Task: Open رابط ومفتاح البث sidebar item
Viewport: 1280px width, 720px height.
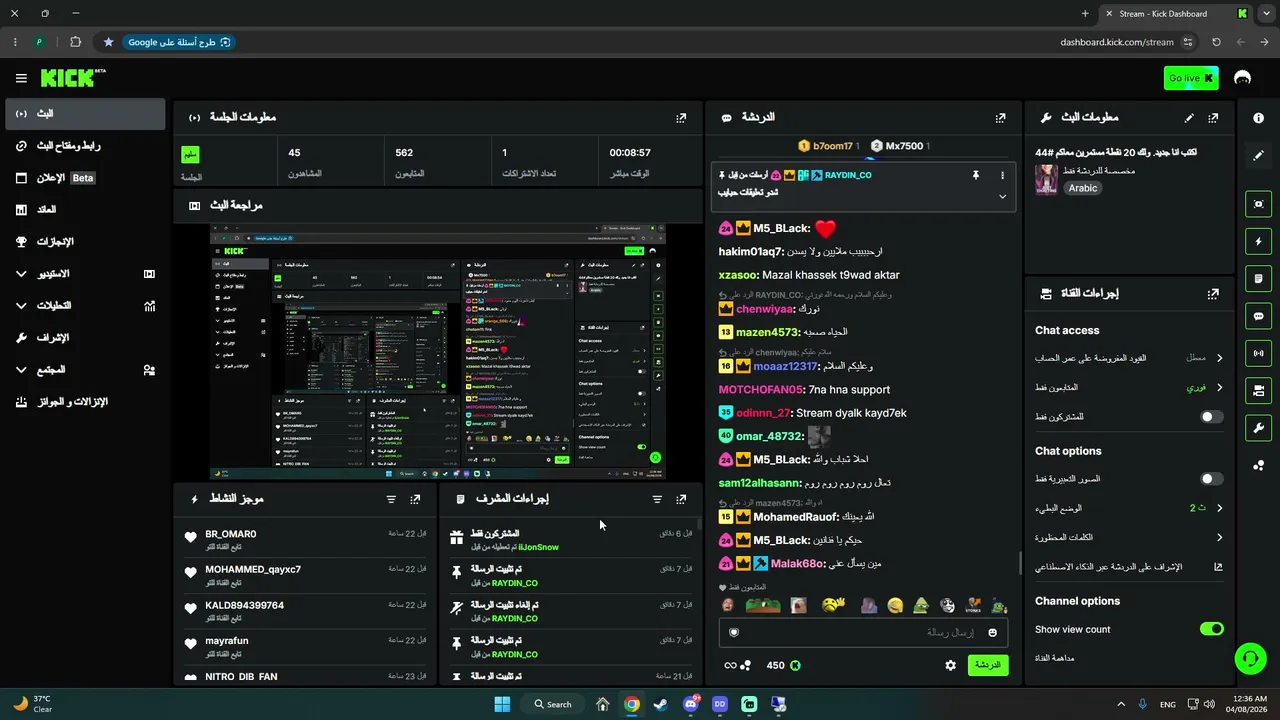Action: [x=84, y=146]
